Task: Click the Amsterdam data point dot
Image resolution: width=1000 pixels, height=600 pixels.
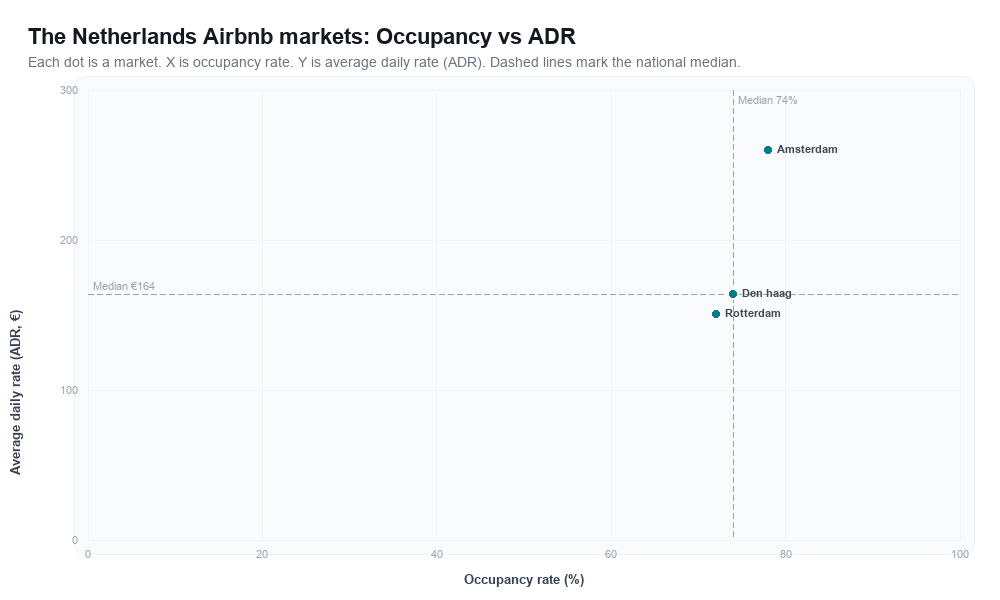Action: click(768, 150)
